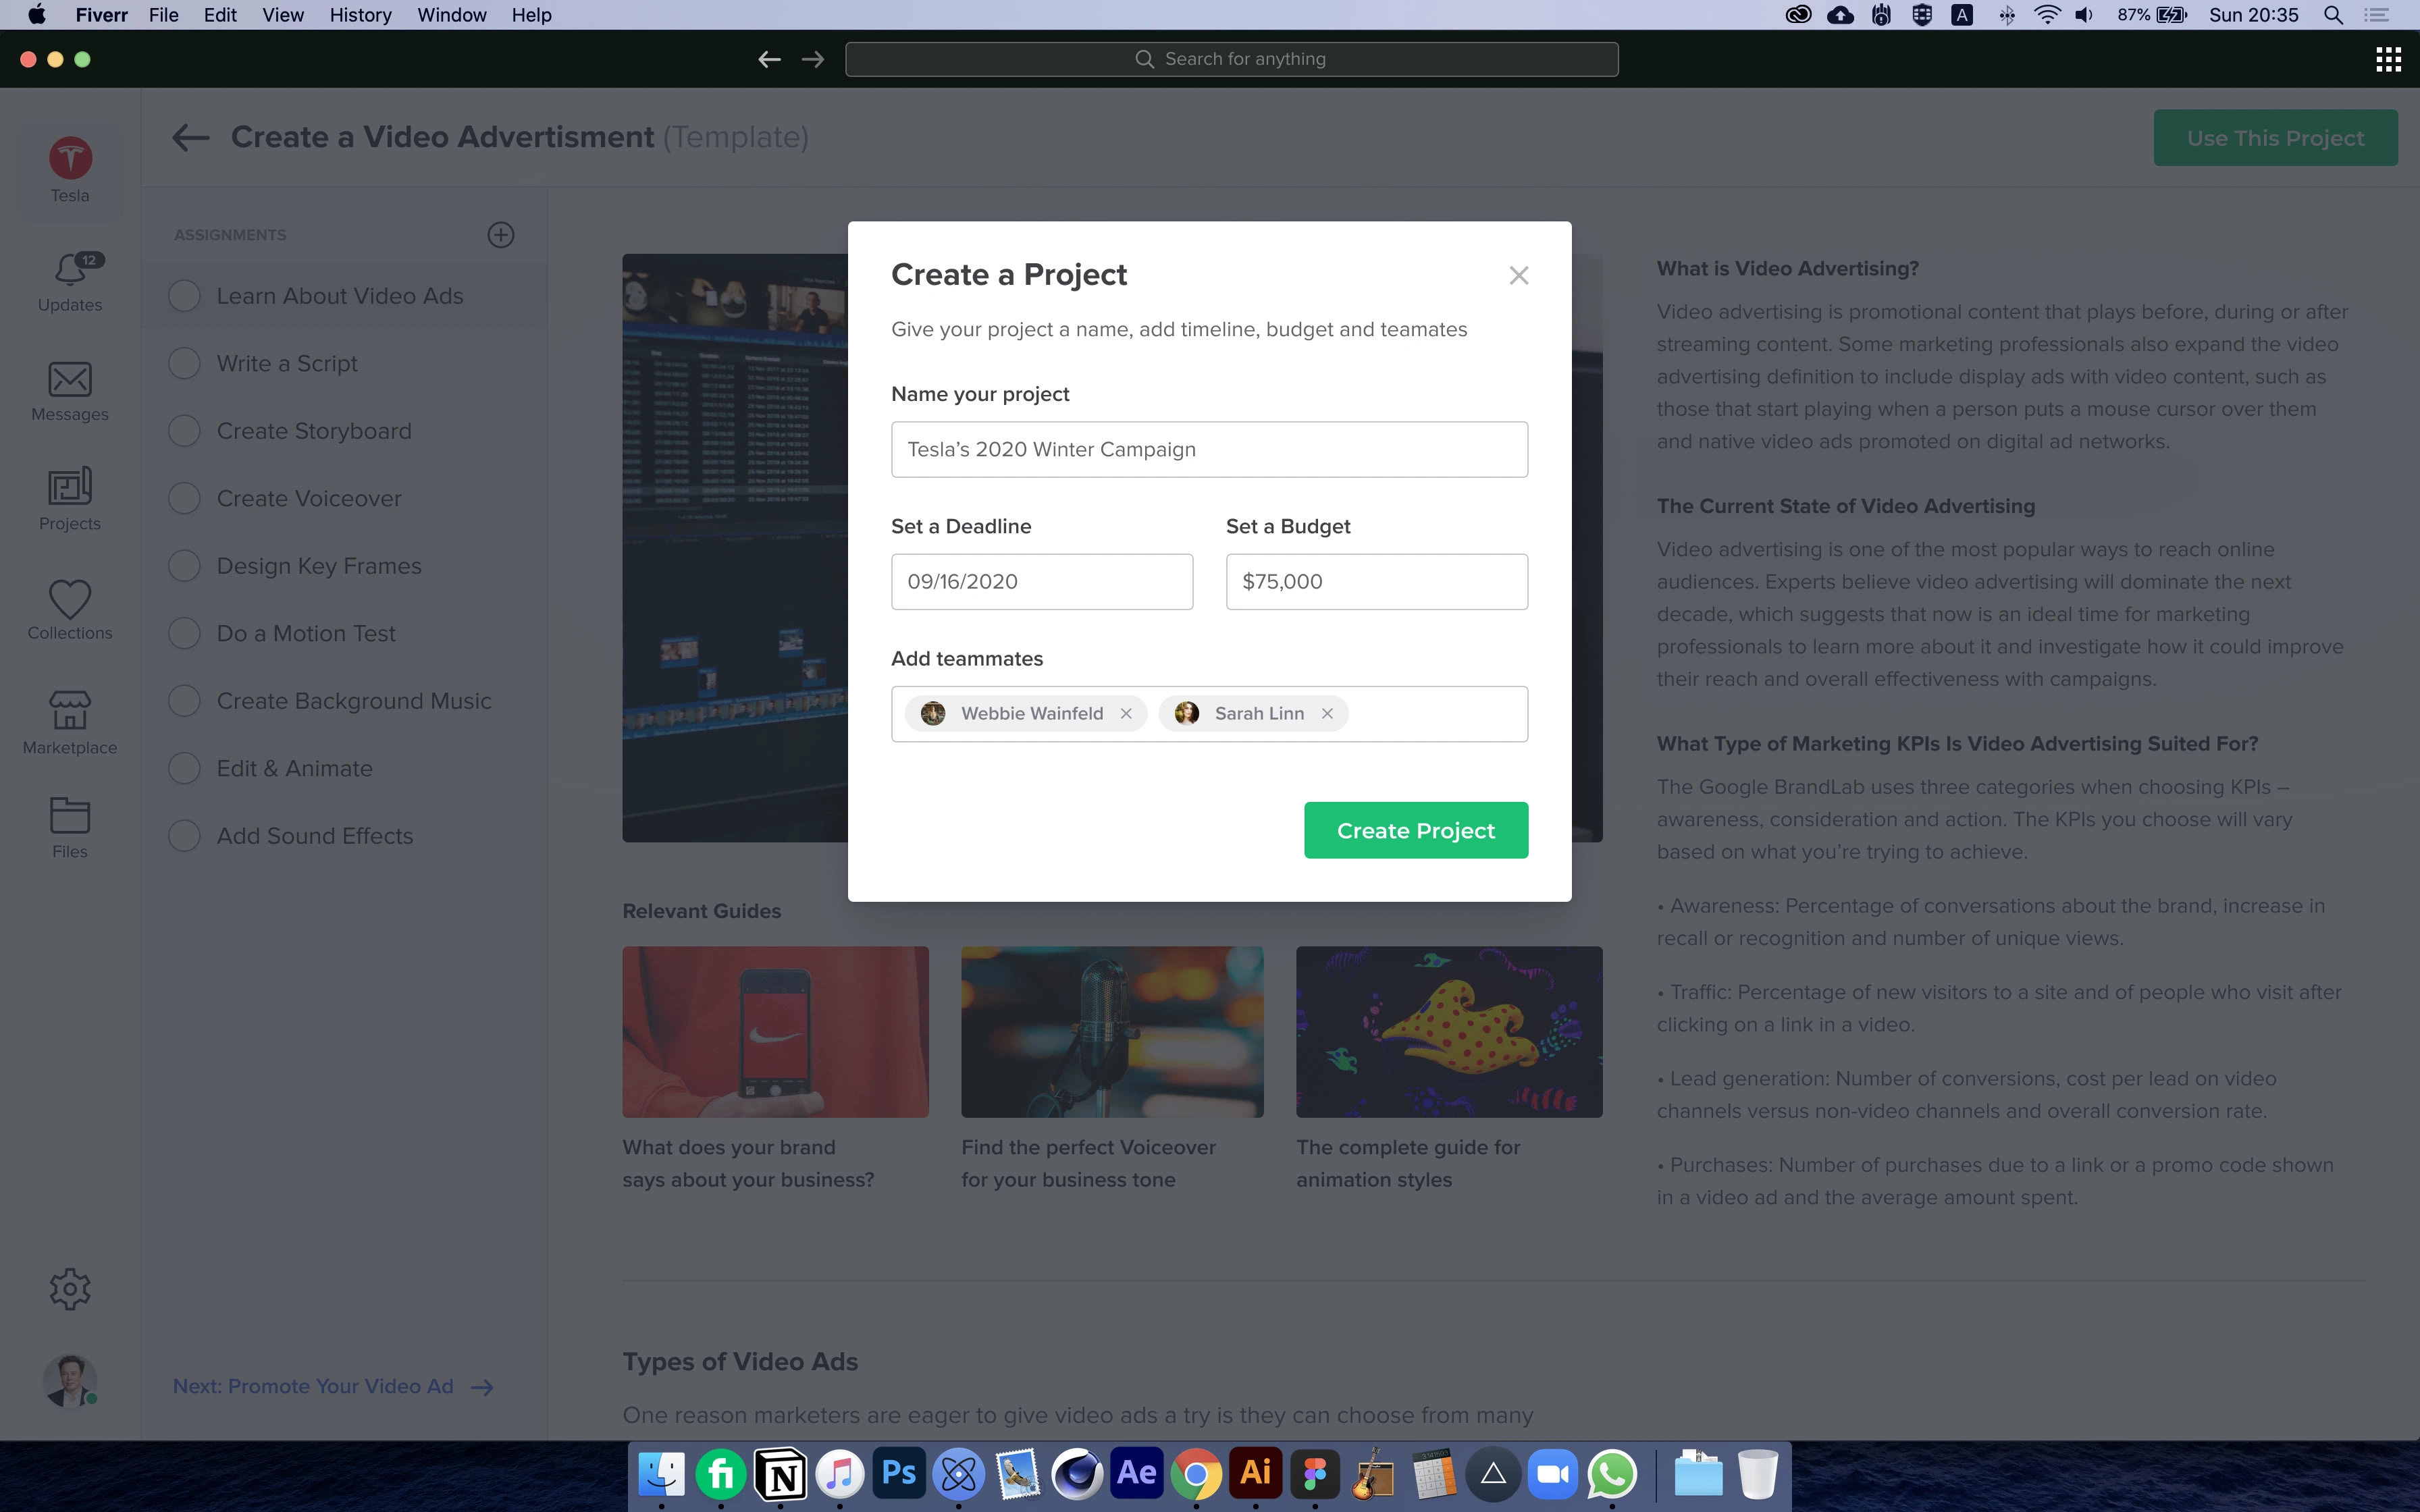This screenshot has width=2420, height=1512.
Task: Check off the Create Voiceover task
Action: pyautogui.click(x=184, y=497)
